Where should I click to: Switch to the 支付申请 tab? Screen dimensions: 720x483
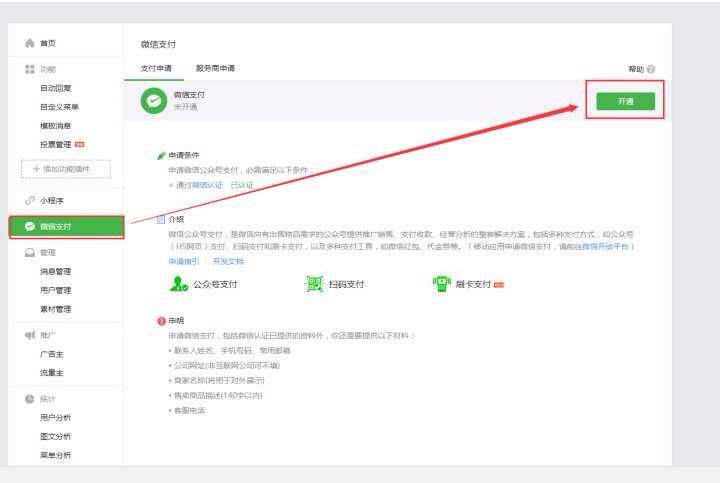tap(156, 68)
